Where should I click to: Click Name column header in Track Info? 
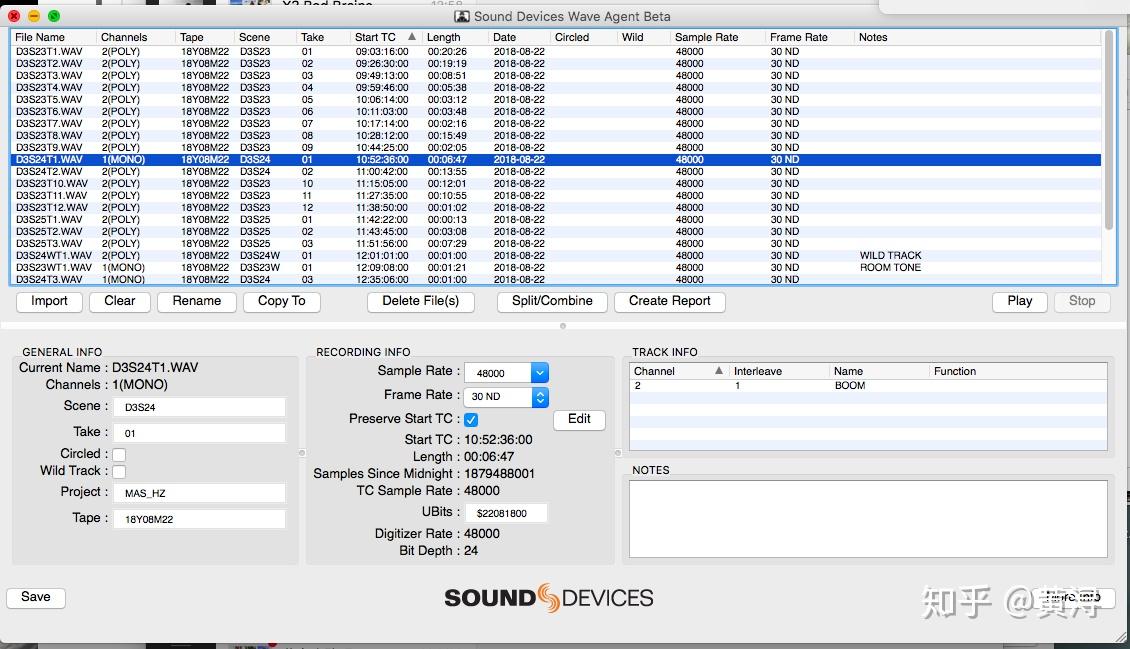tap(879, 371)
